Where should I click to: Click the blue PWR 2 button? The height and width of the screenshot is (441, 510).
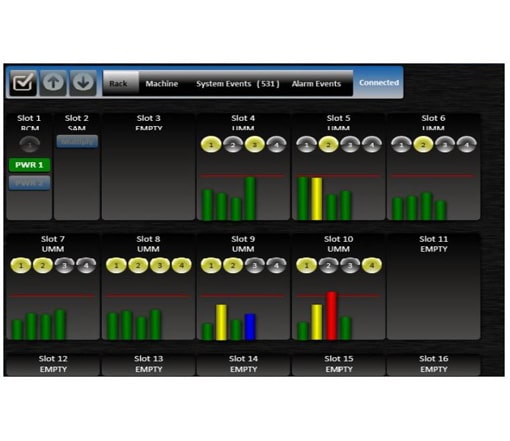point(29,183)
